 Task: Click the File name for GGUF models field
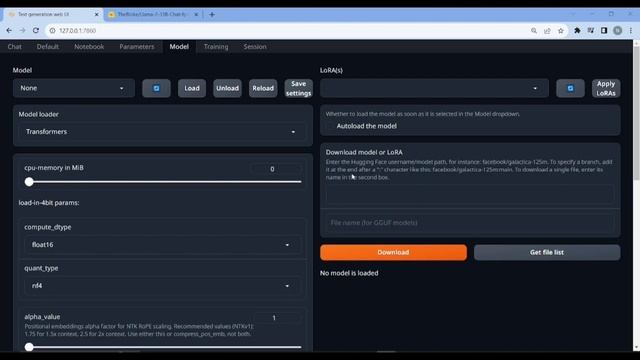tap(470, 223)
